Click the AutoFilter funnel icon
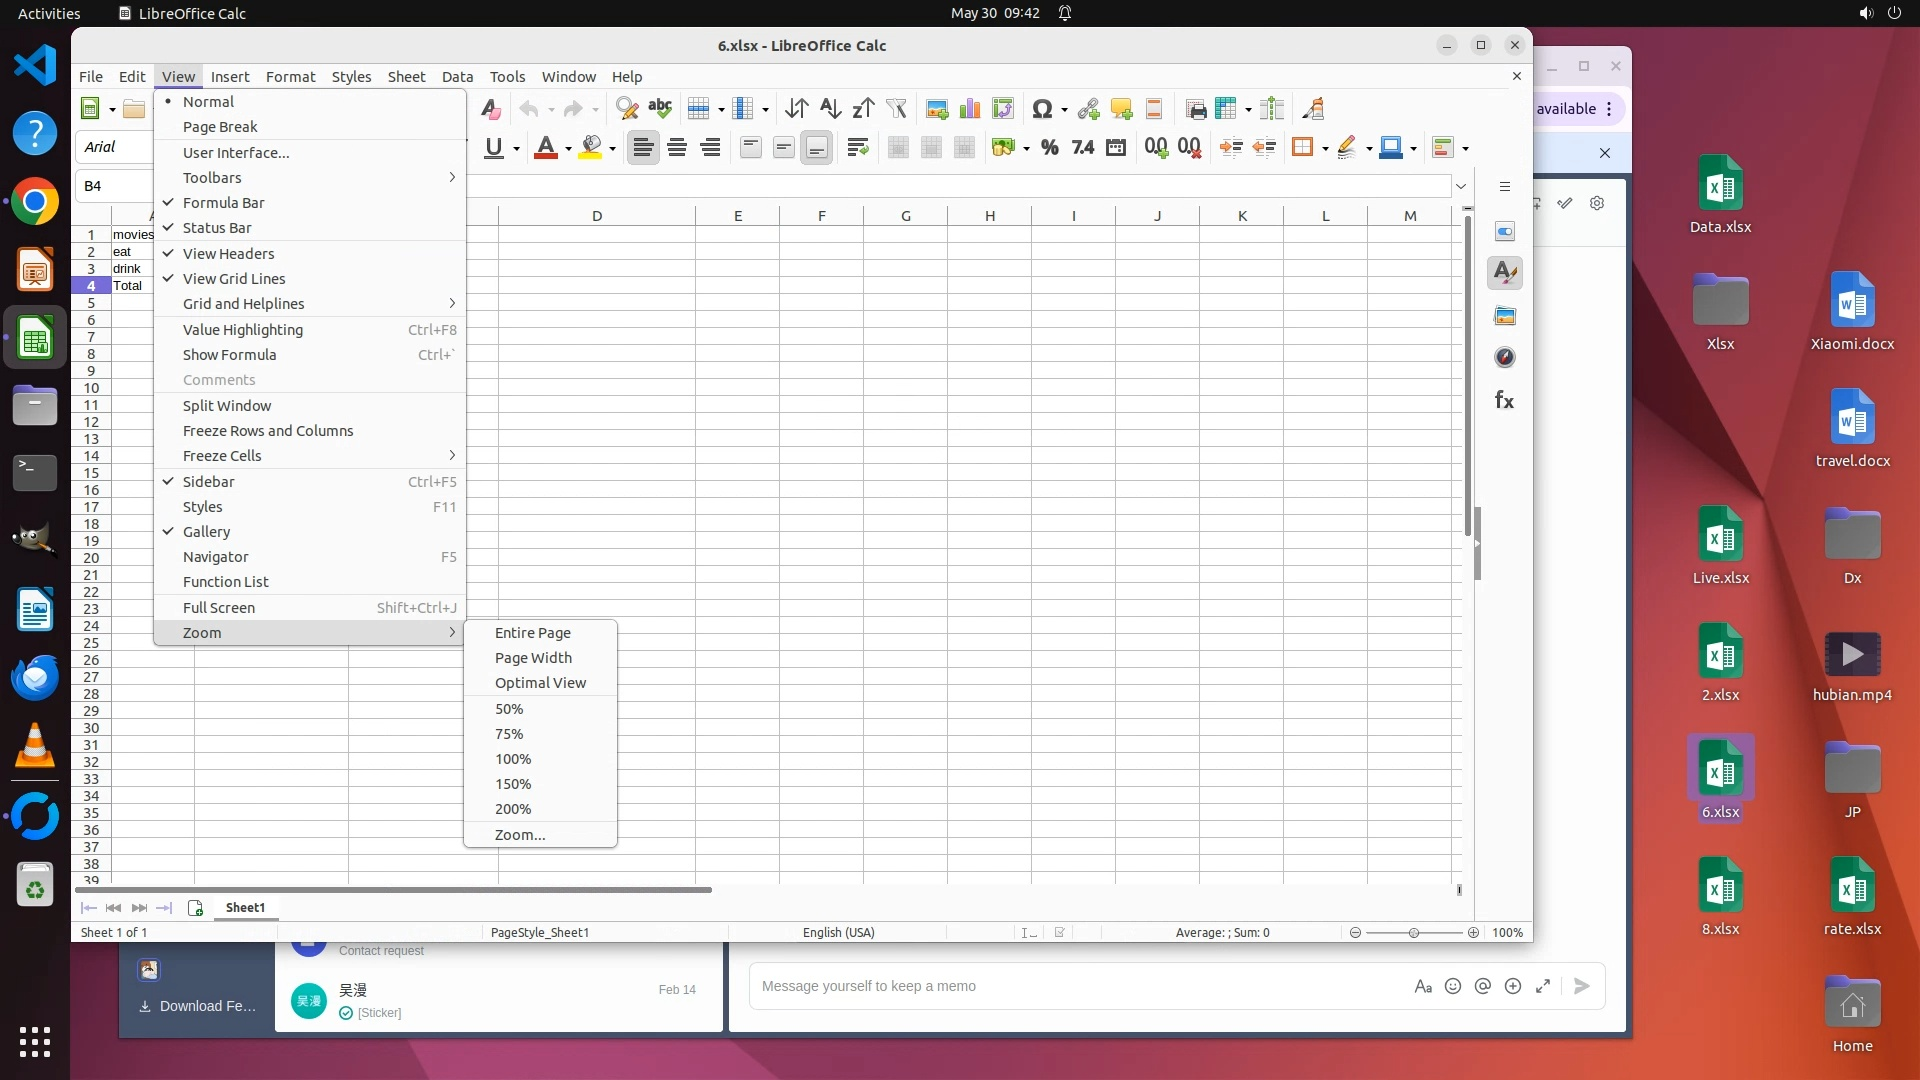1920x1080 pixels. [897, 109]
